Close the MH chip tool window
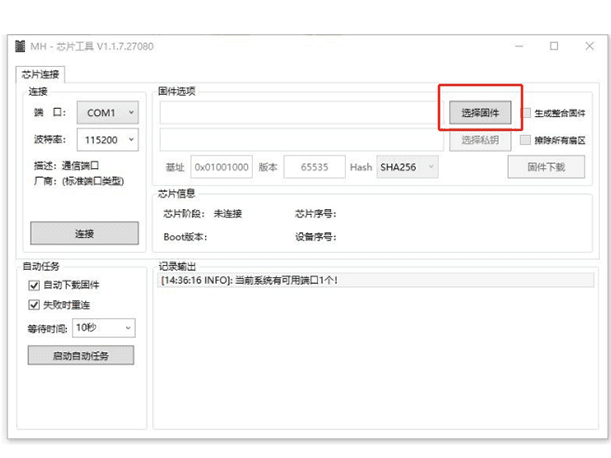This screenshot has height=458, width=611. (590, 46)
